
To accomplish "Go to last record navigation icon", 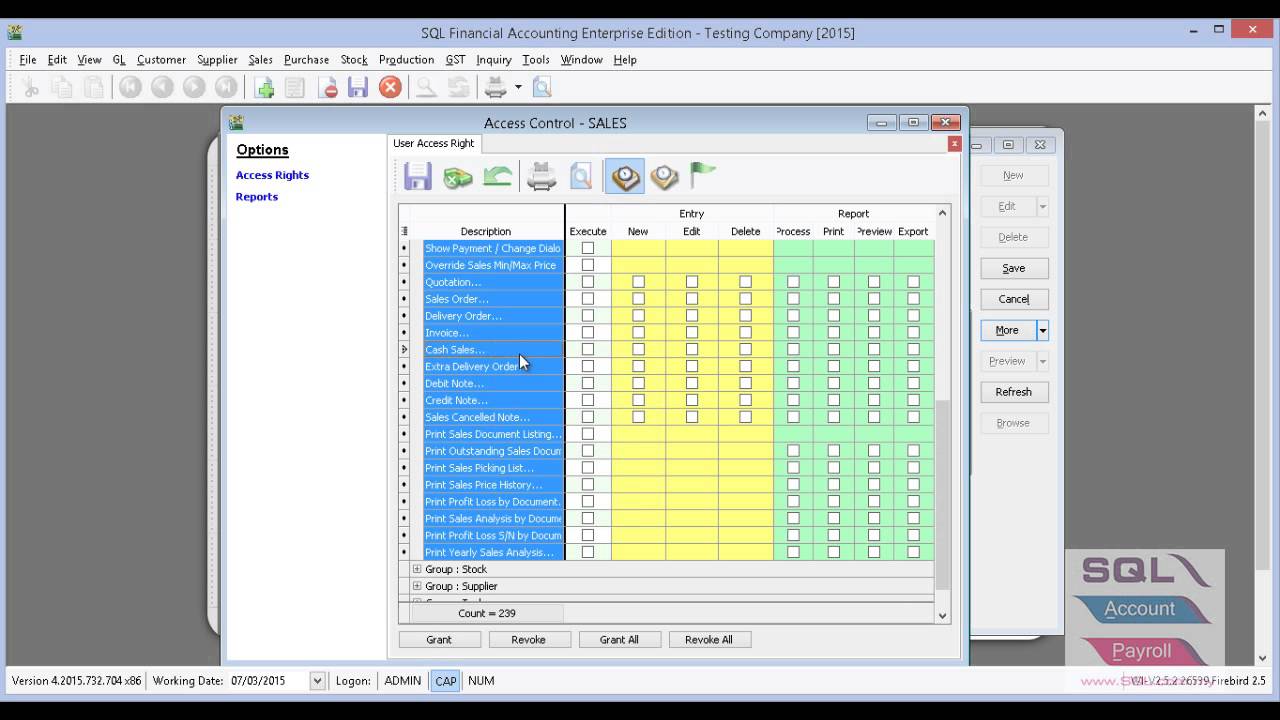I will [226, 88].
